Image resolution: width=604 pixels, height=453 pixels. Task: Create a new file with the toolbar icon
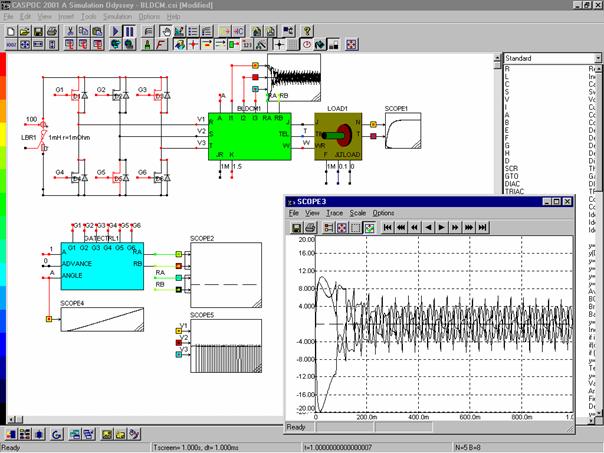point(9,31)
